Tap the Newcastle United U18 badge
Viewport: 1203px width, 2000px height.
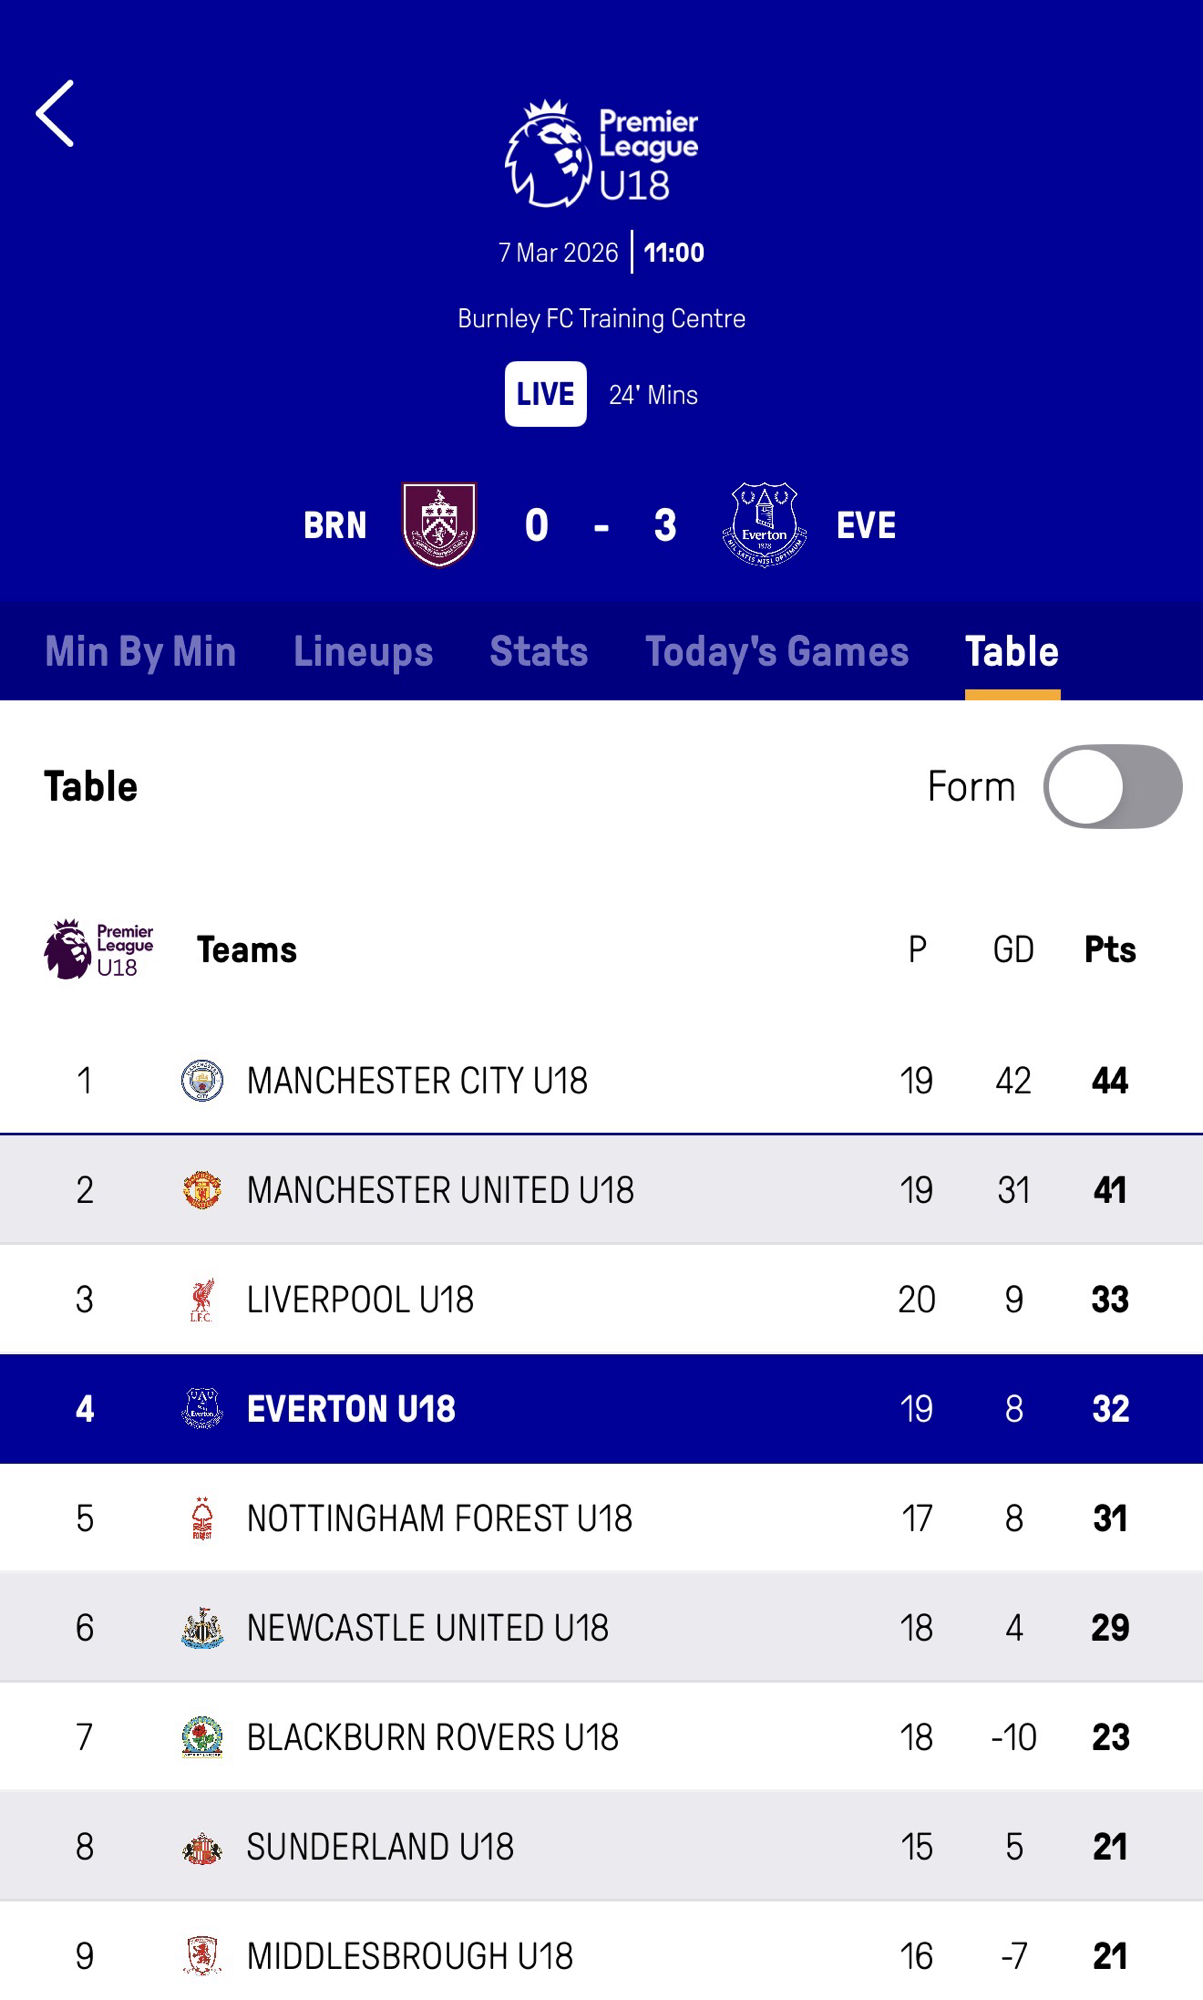(x=202, y=1628)
